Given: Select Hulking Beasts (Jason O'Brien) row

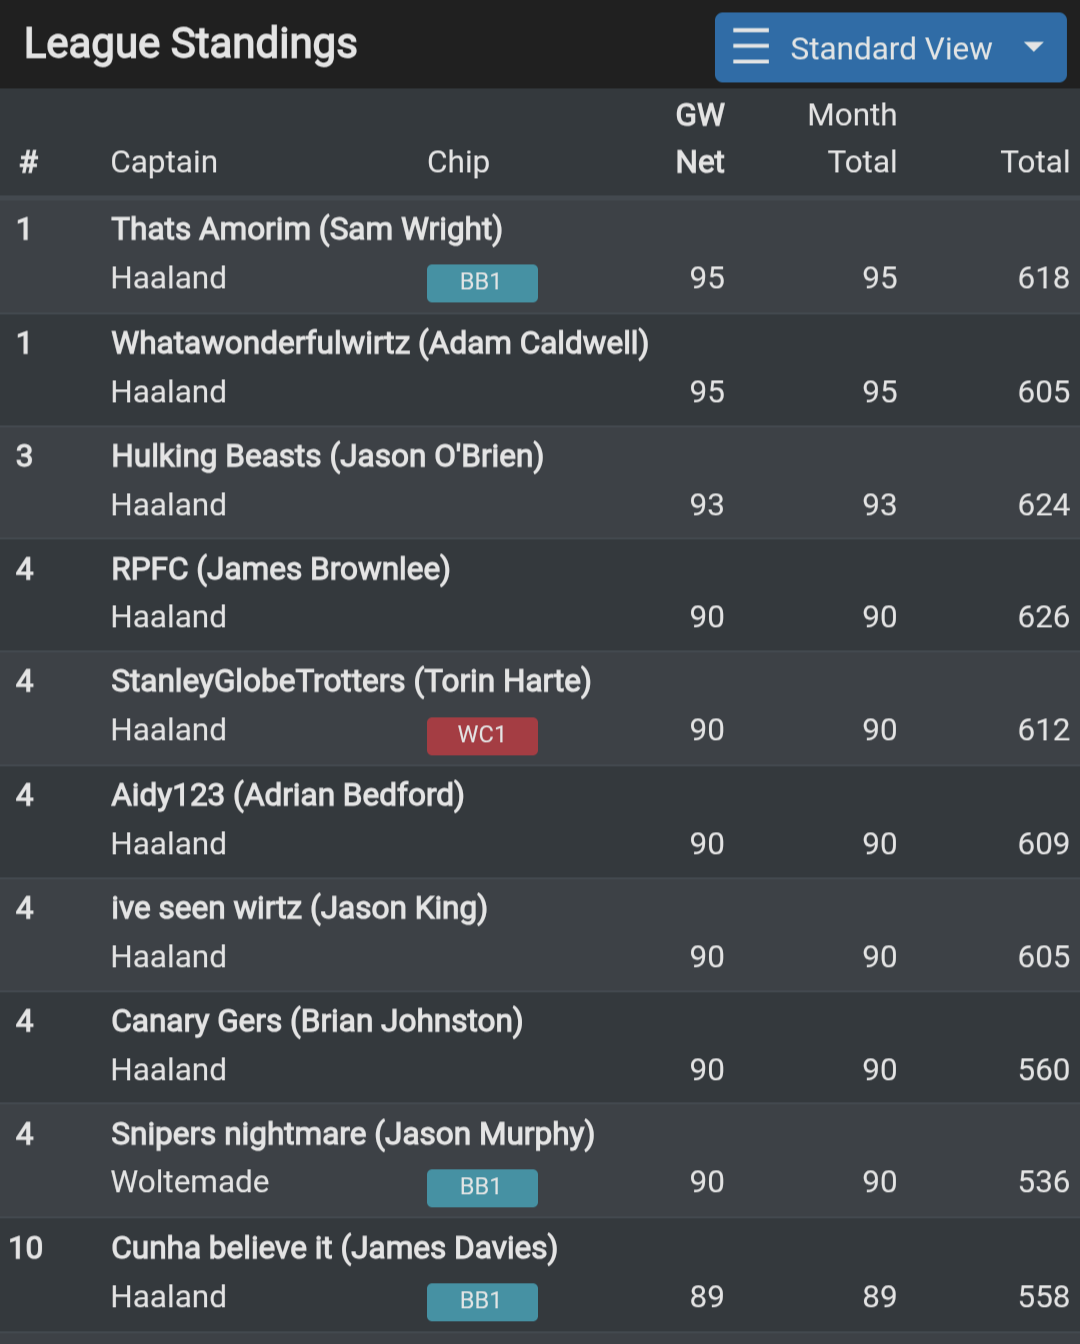Looking at the screenshot, I should point(328,456).
